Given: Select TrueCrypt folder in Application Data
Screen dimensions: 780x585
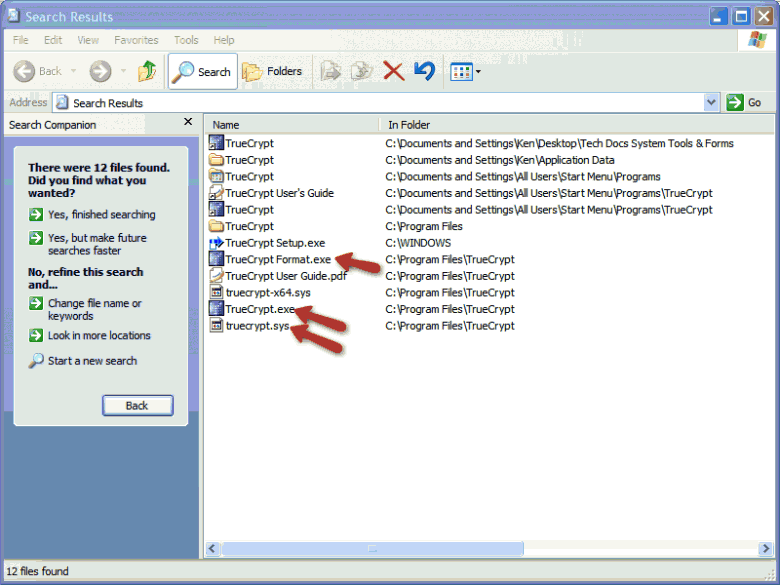Looking at the screenshot, I should [242, 160].
